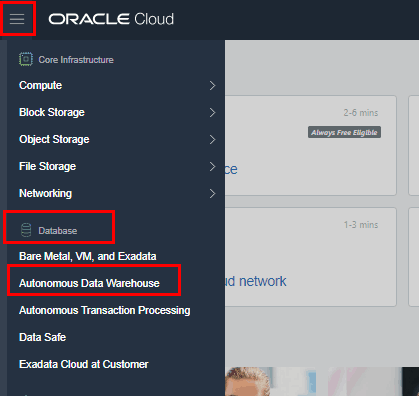The width and height of the screenshot is (419, 396).
Task: Open the Object Storage menu item
Action: click(54, 139)
